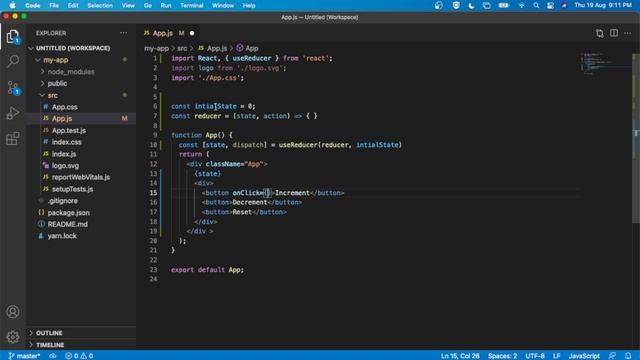640x360 pixels.
Task: Click my-app breadcrumb segment
Action: coord(156,48)
